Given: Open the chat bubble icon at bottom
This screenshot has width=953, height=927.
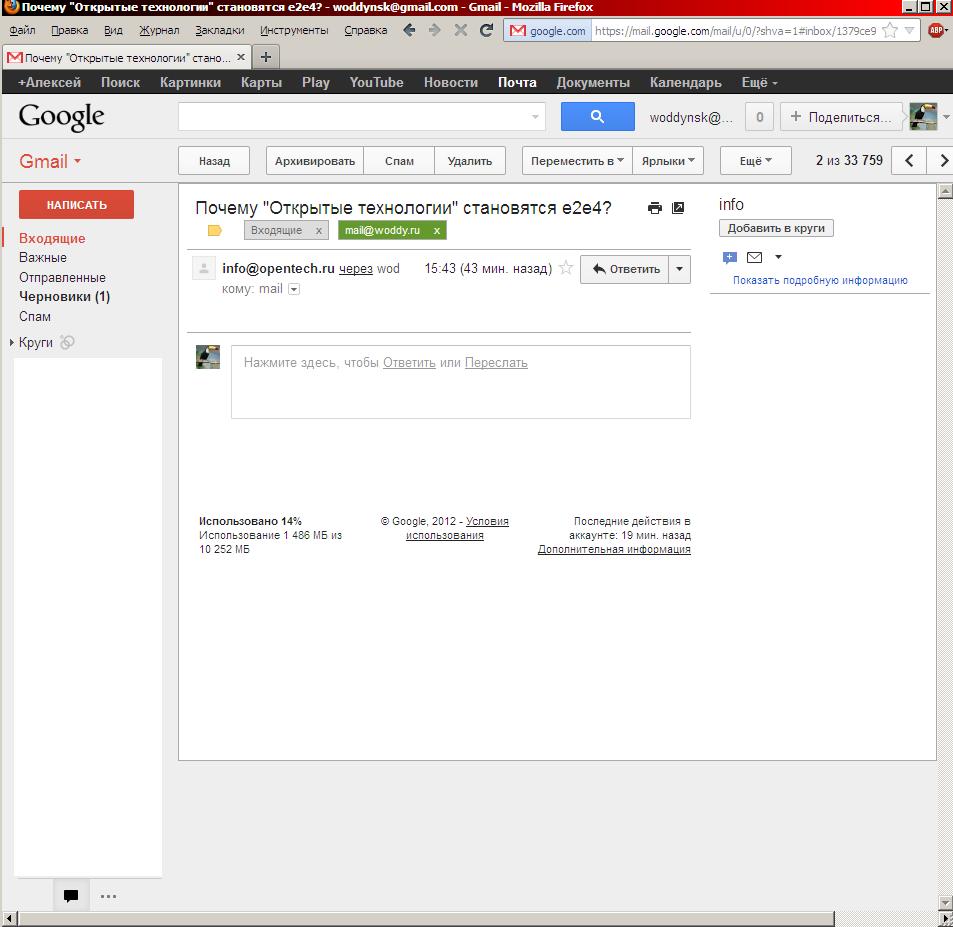Looking at the screenshot, I should pyautogui.click(x=71, y=895).
